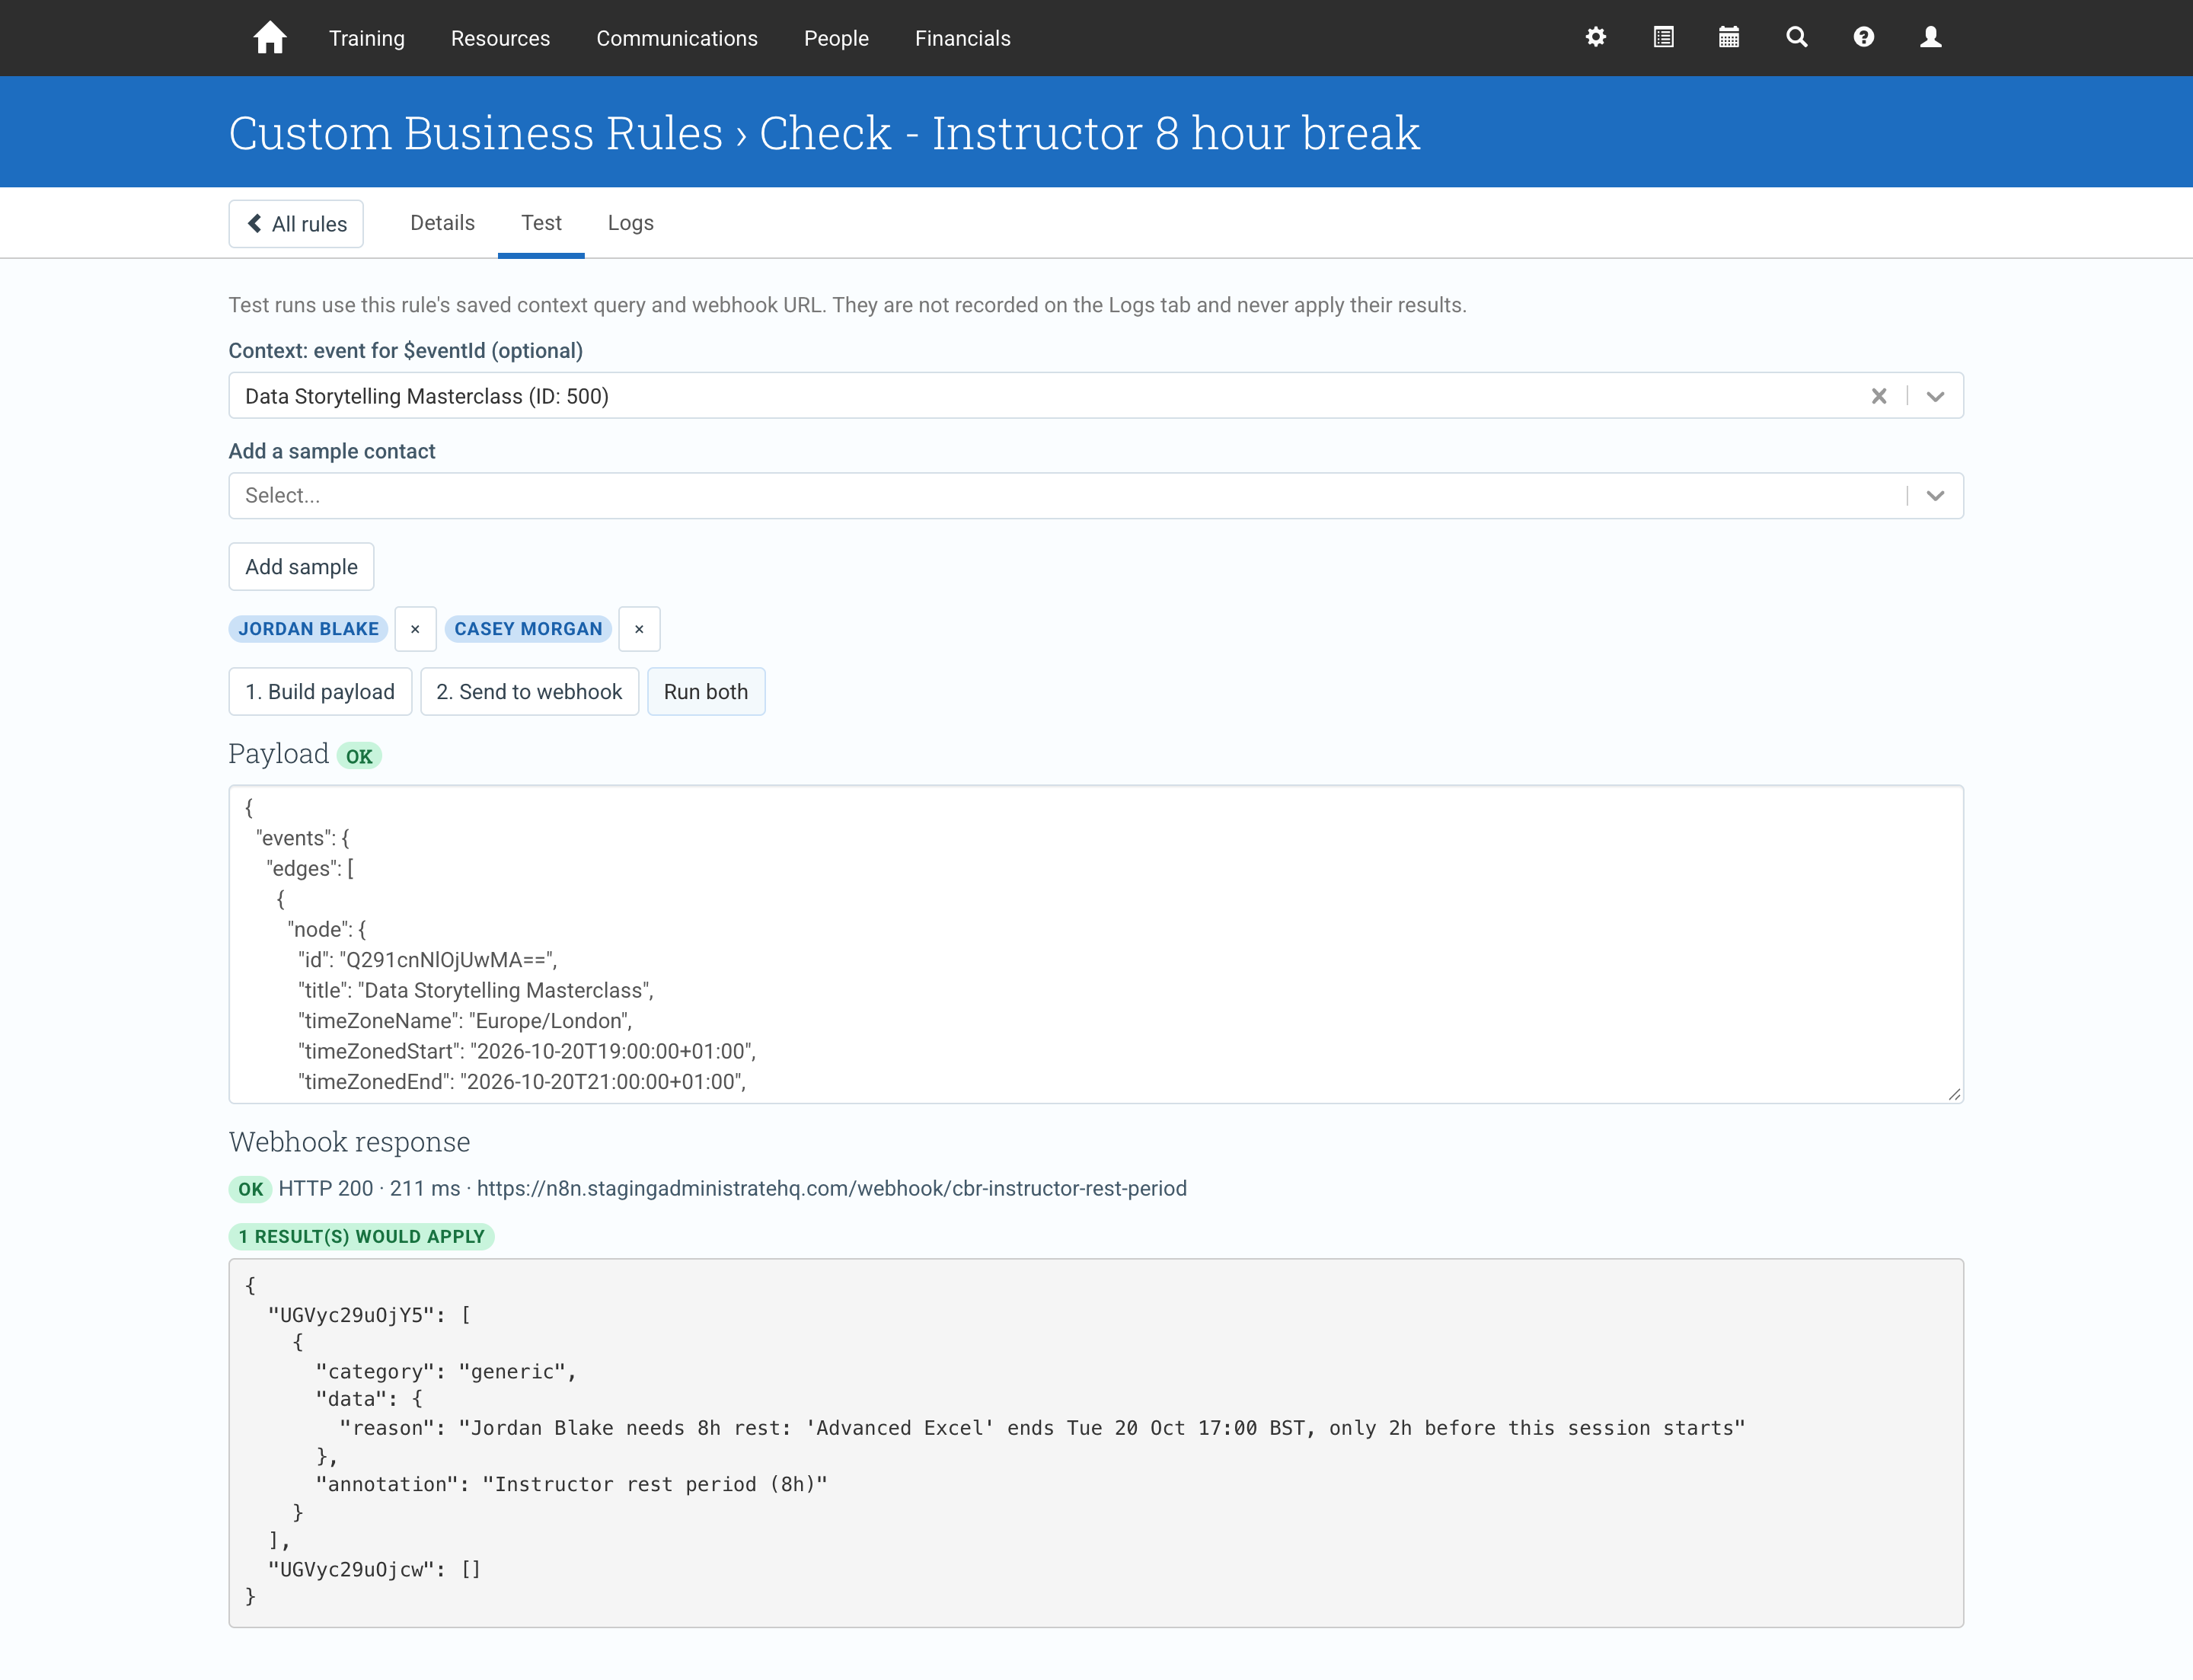Expand the event context dropdown arrow
Image resolution: width=2193 pixels, height=1680 pixels.
1935,396
